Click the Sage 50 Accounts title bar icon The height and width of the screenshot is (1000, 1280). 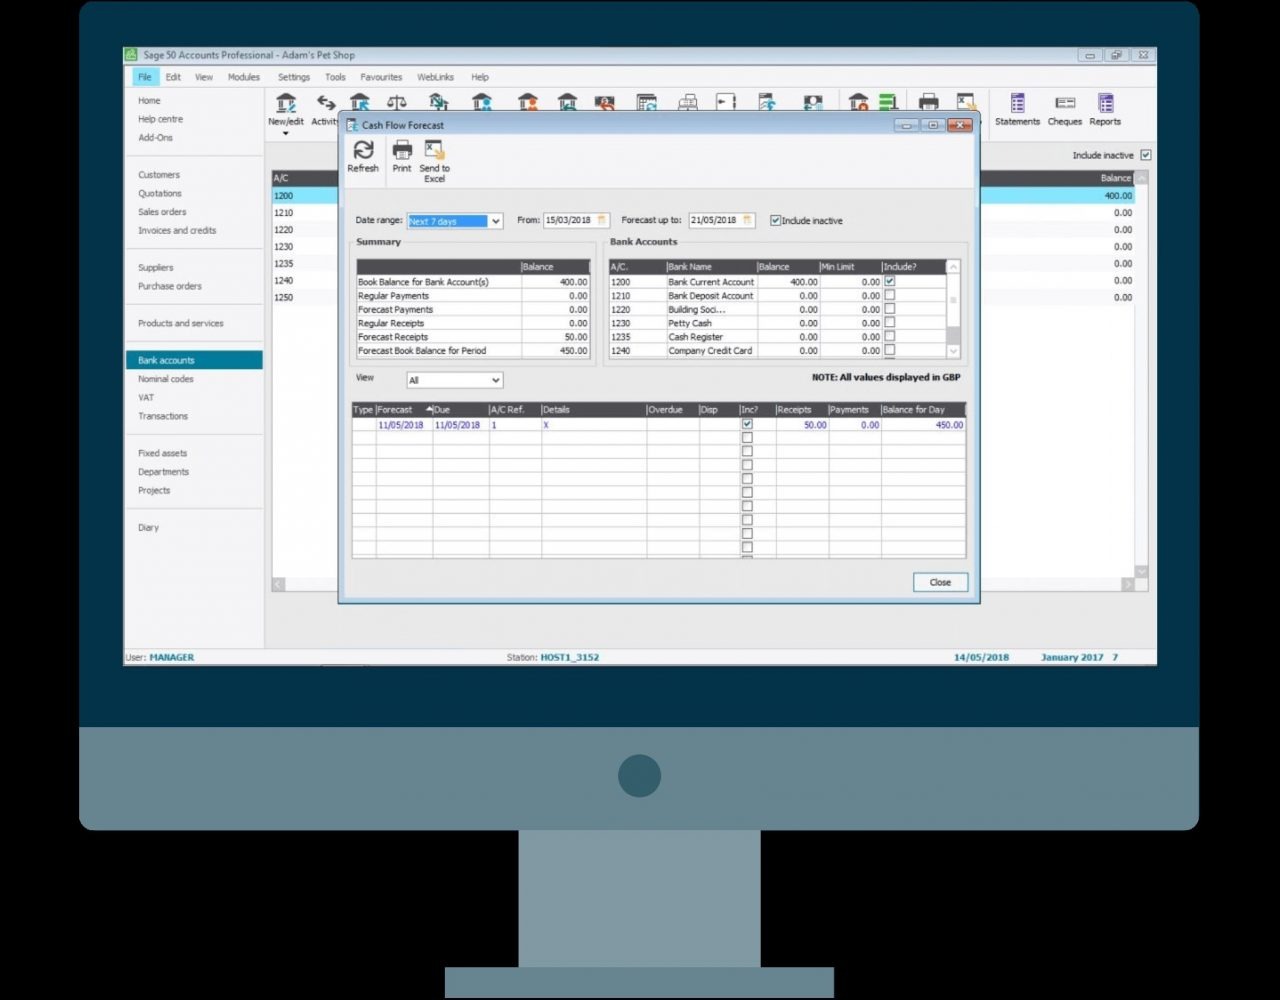click(131, 55)
